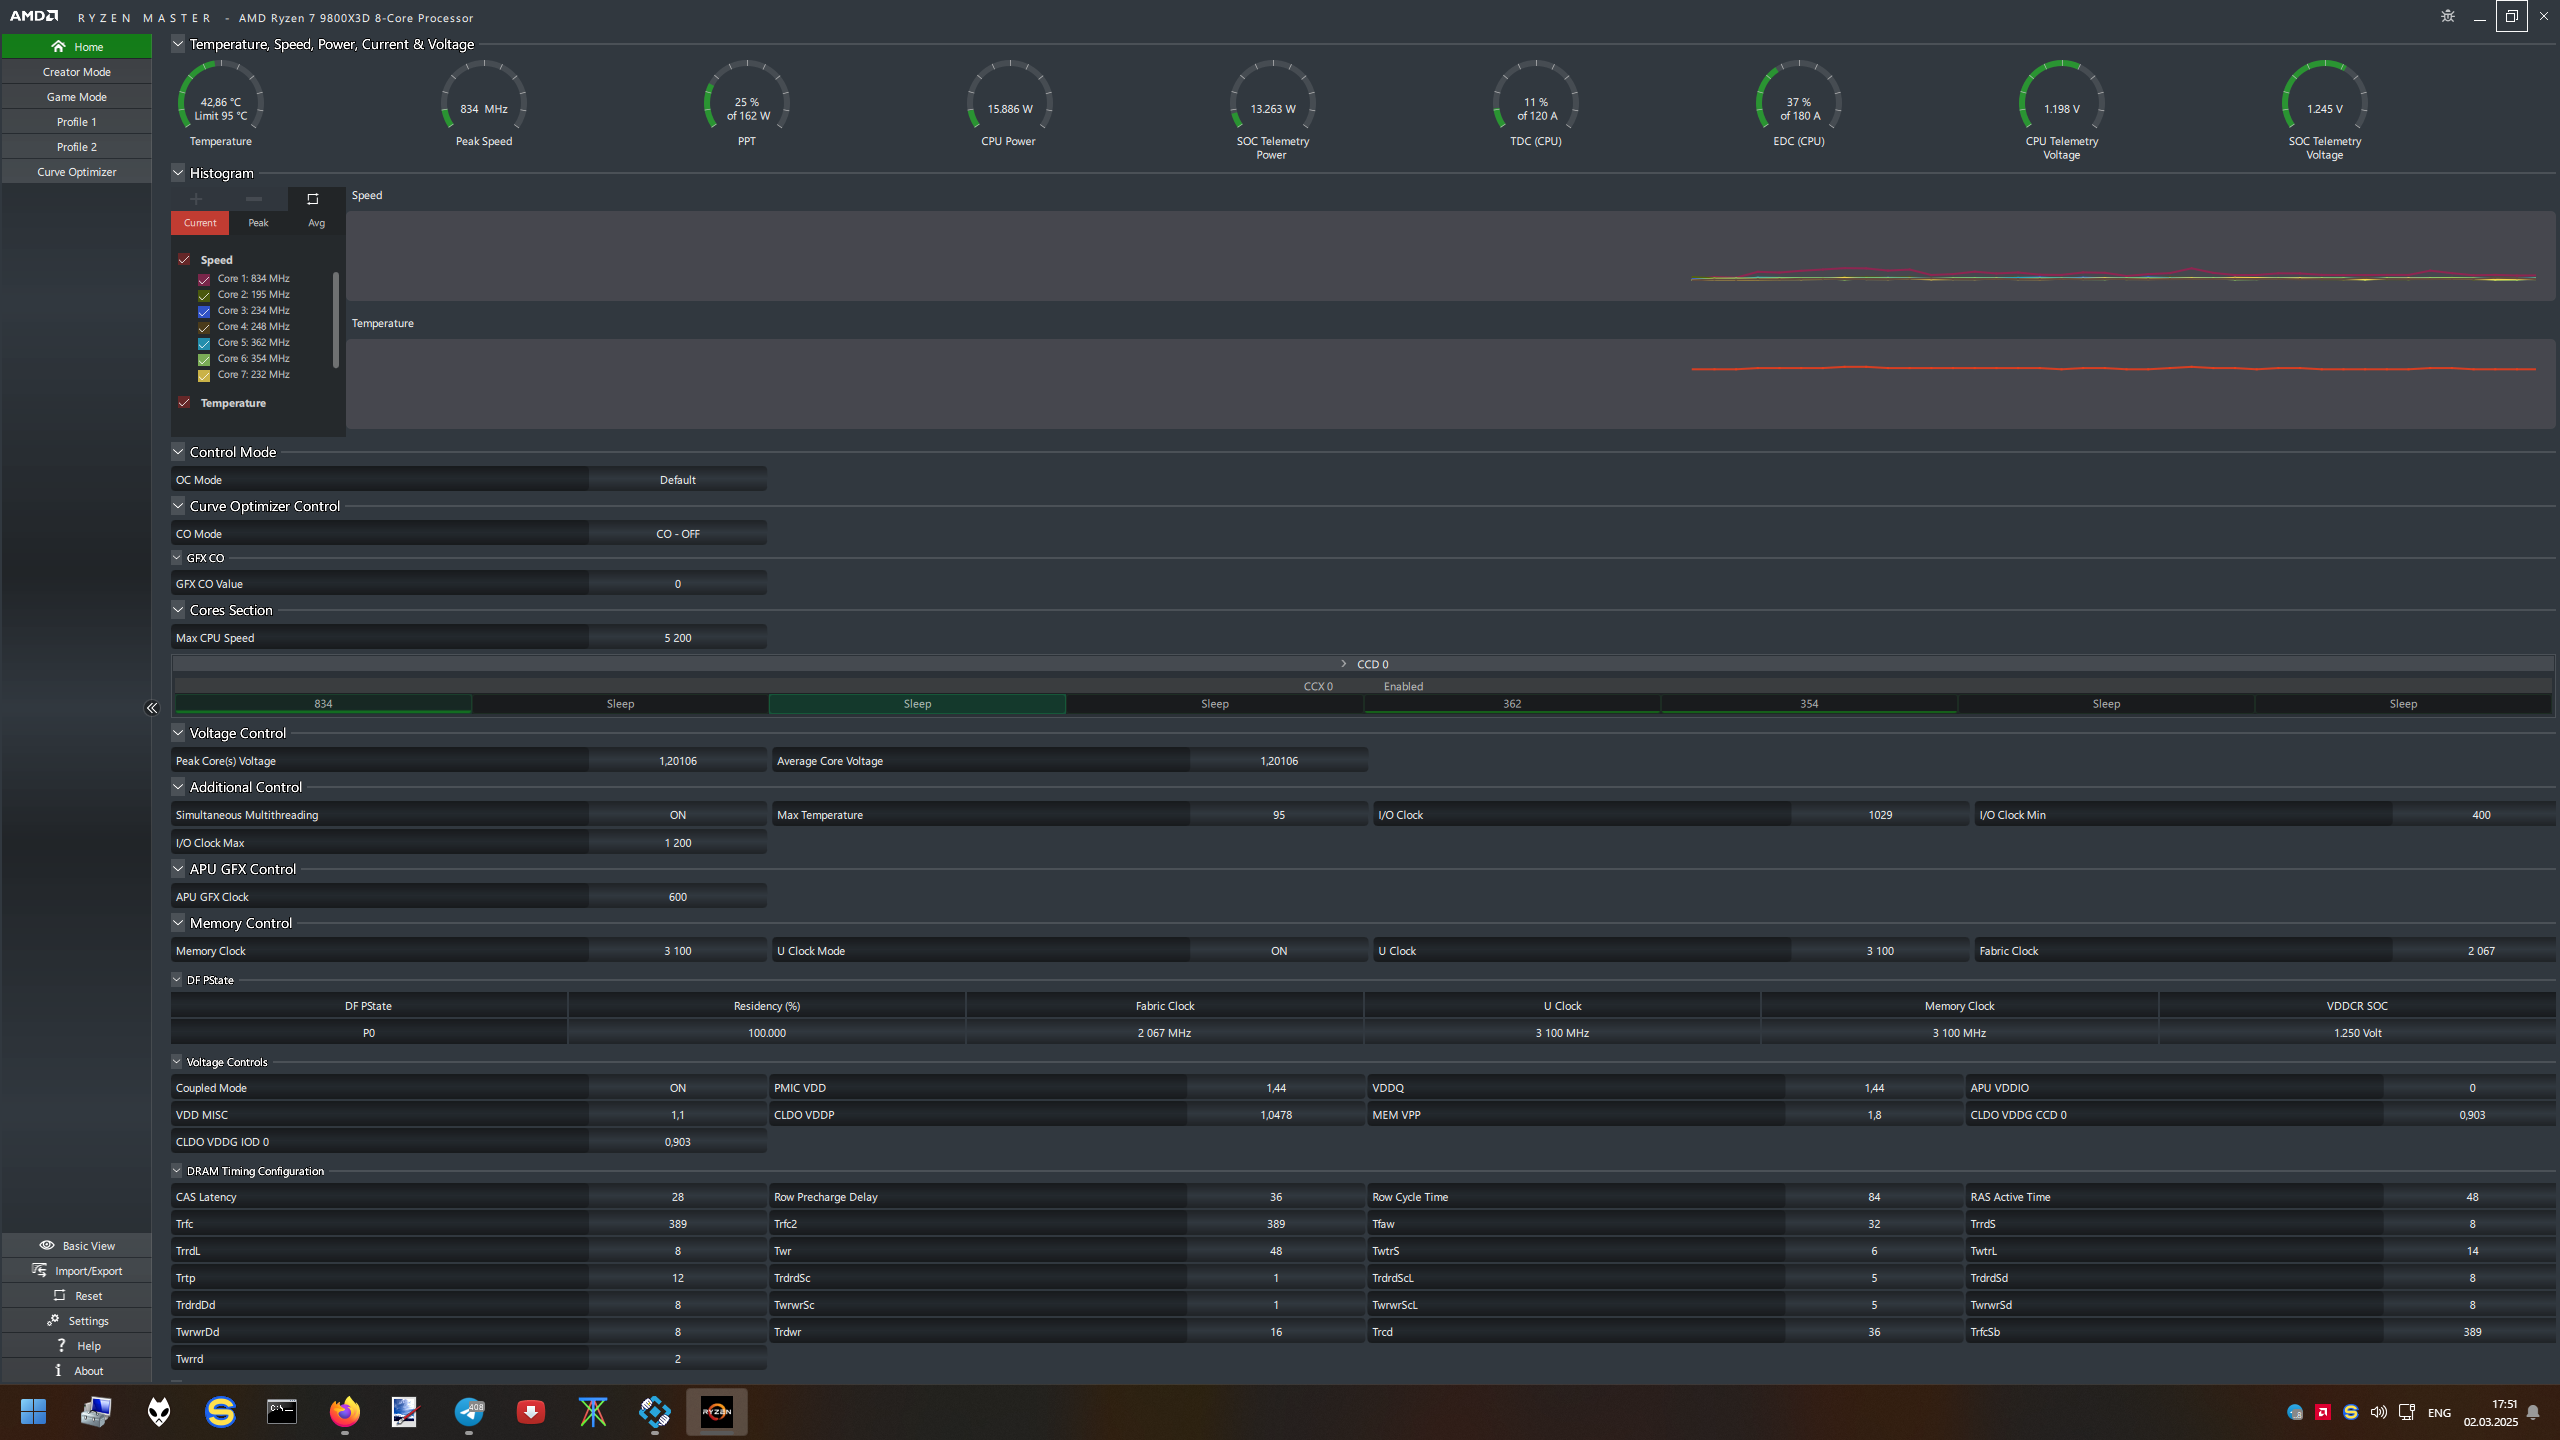
Task: Open Firefox from the taskbar
Action: tap(344, 1411)
